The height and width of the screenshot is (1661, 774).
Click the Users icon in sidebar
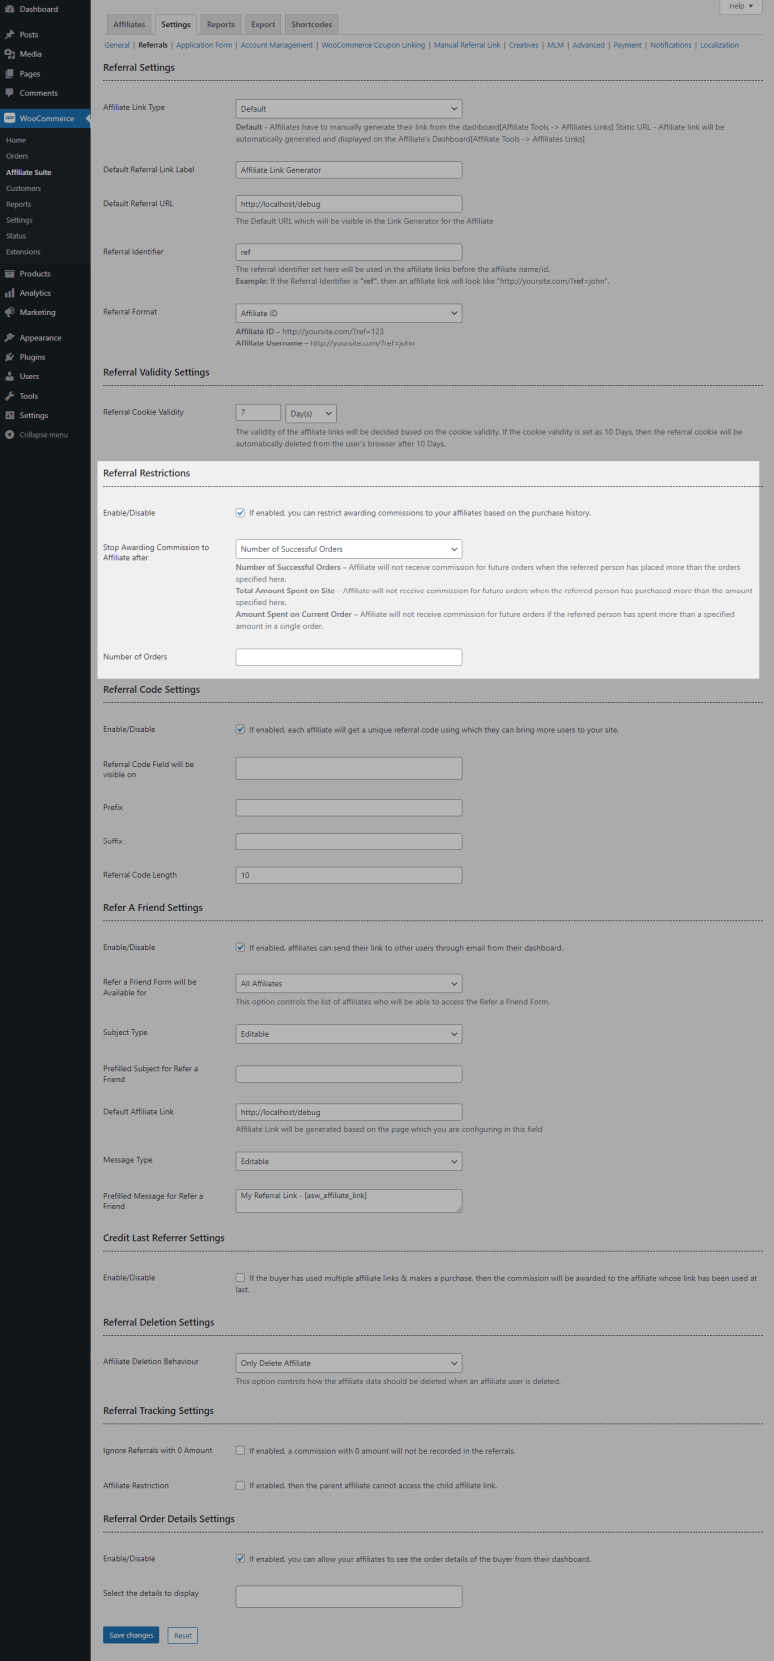coord(10,376)
